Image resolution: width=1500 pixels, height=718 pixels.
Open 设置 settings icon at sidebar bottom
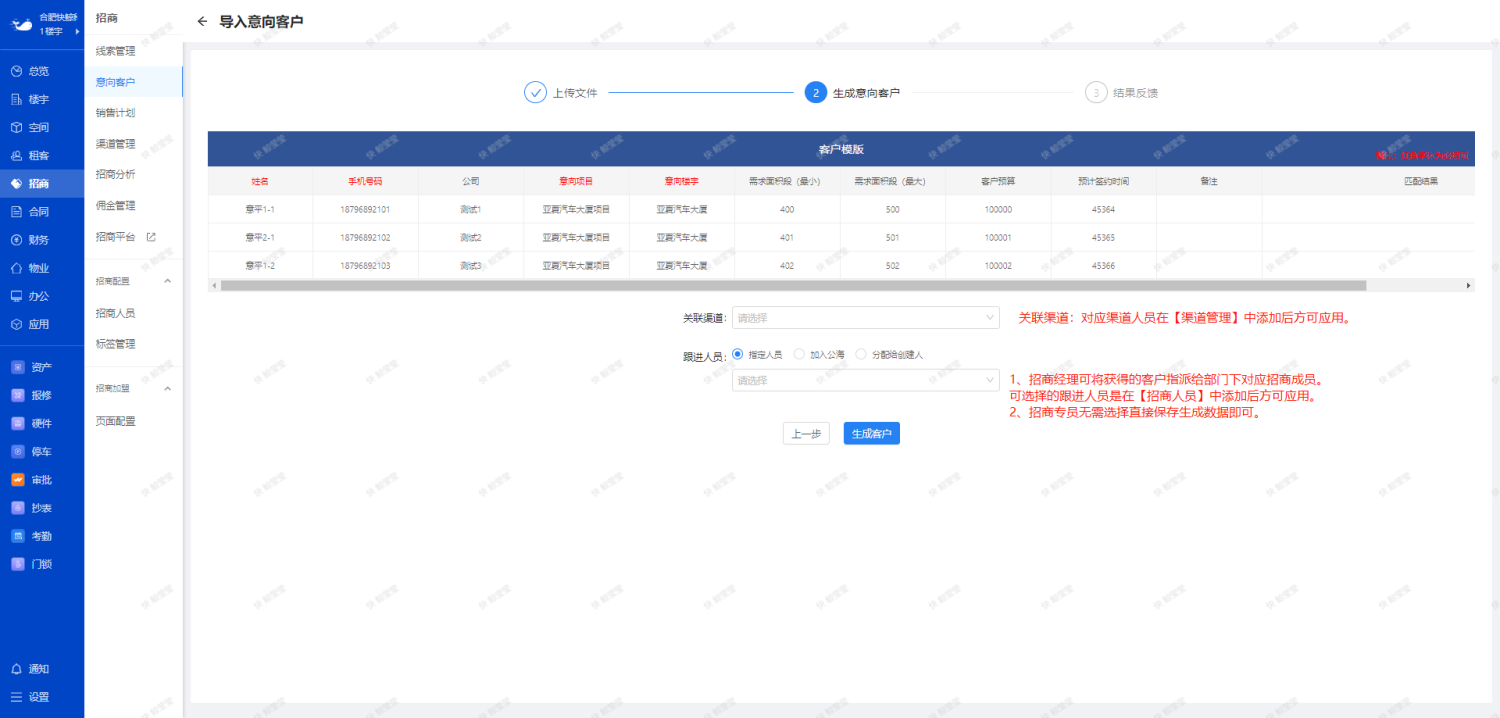pyautogui.click(x=16, y=697)
